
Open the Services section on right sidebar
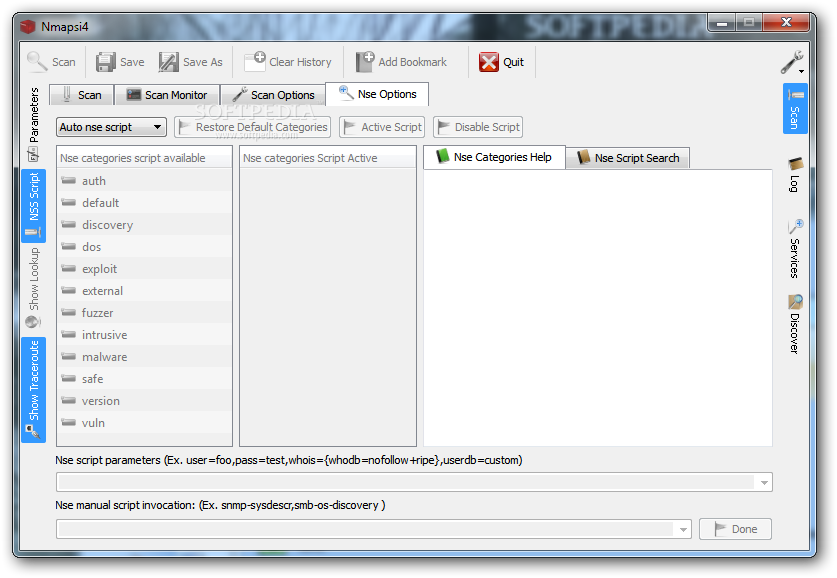coord(795,248)
